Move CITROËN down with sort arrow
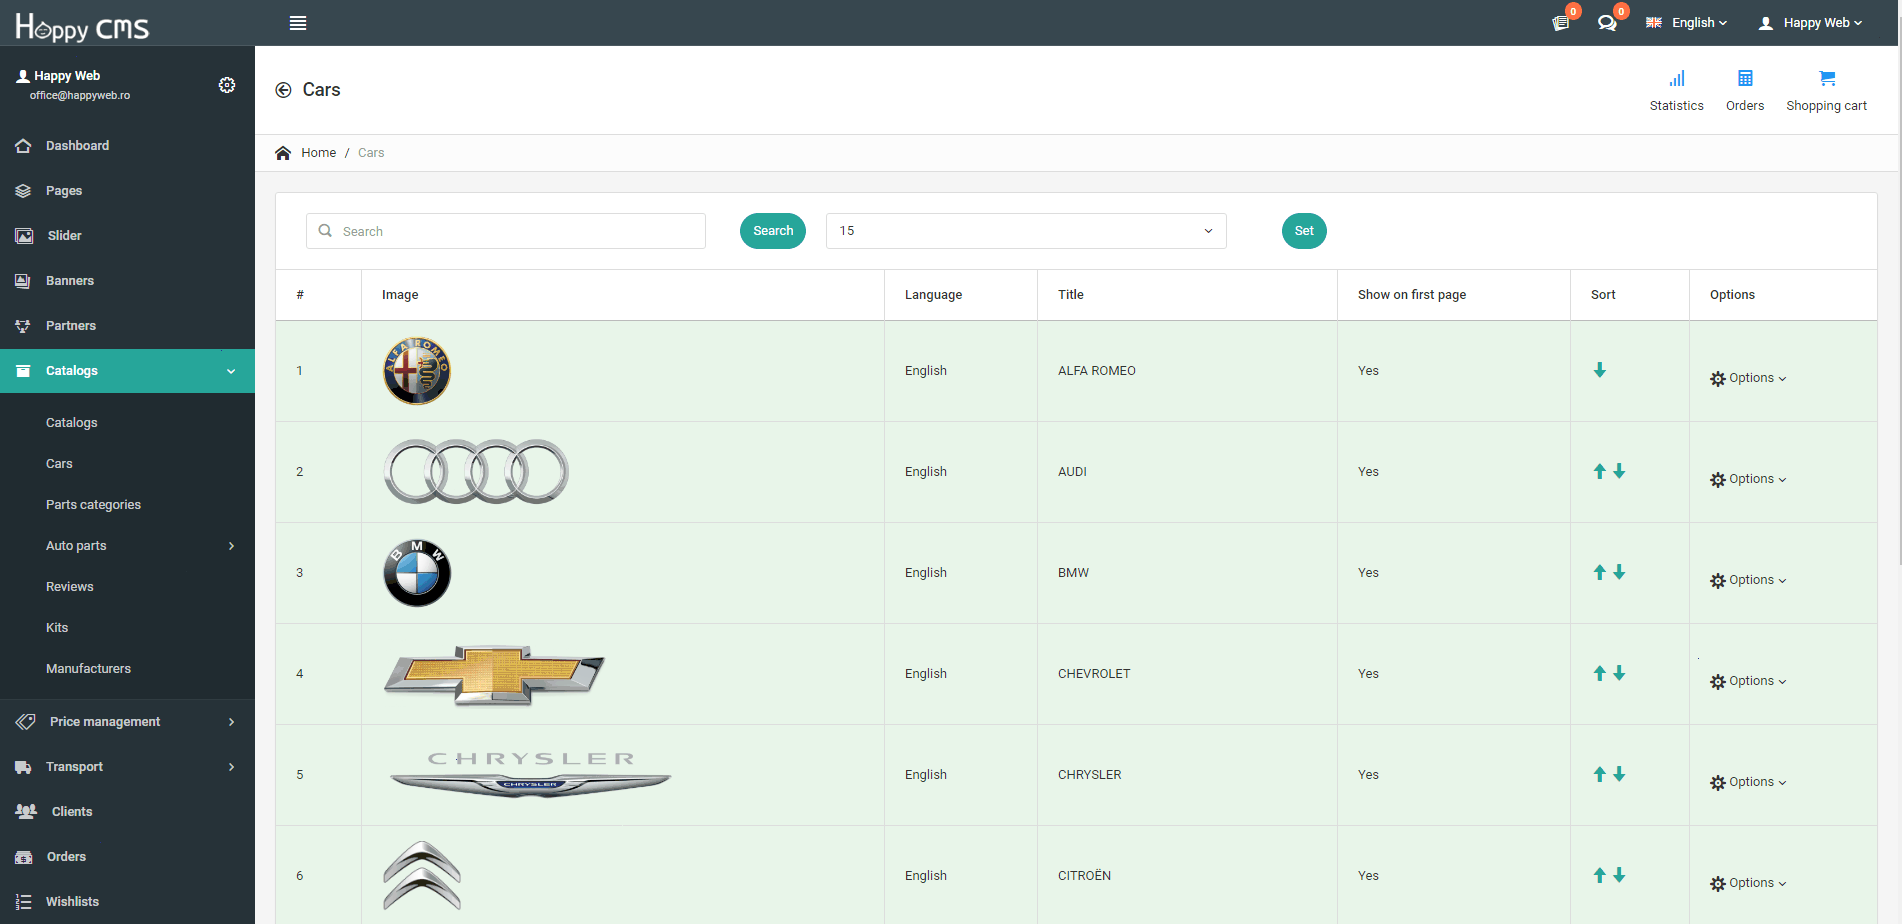 pos(1619,875)
